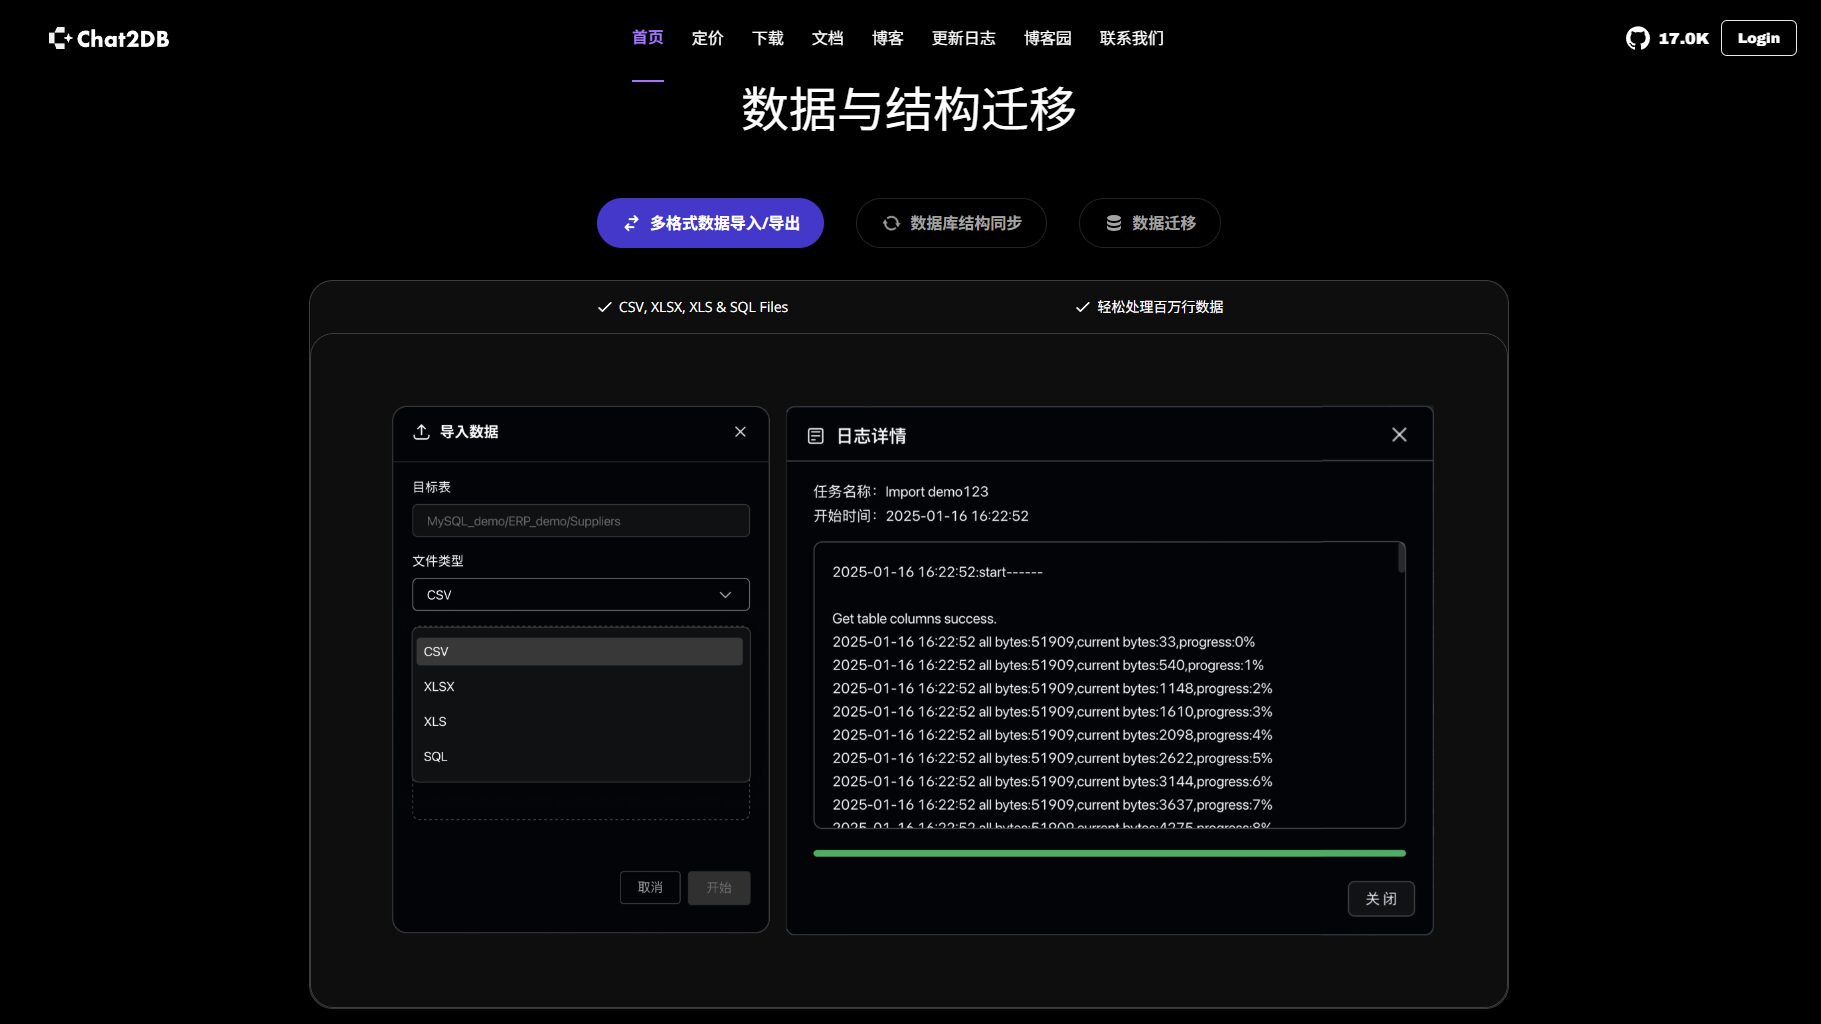Click the 目标表 input field
This screenshot has width=1821, height=1024.
tap(580, 520)
